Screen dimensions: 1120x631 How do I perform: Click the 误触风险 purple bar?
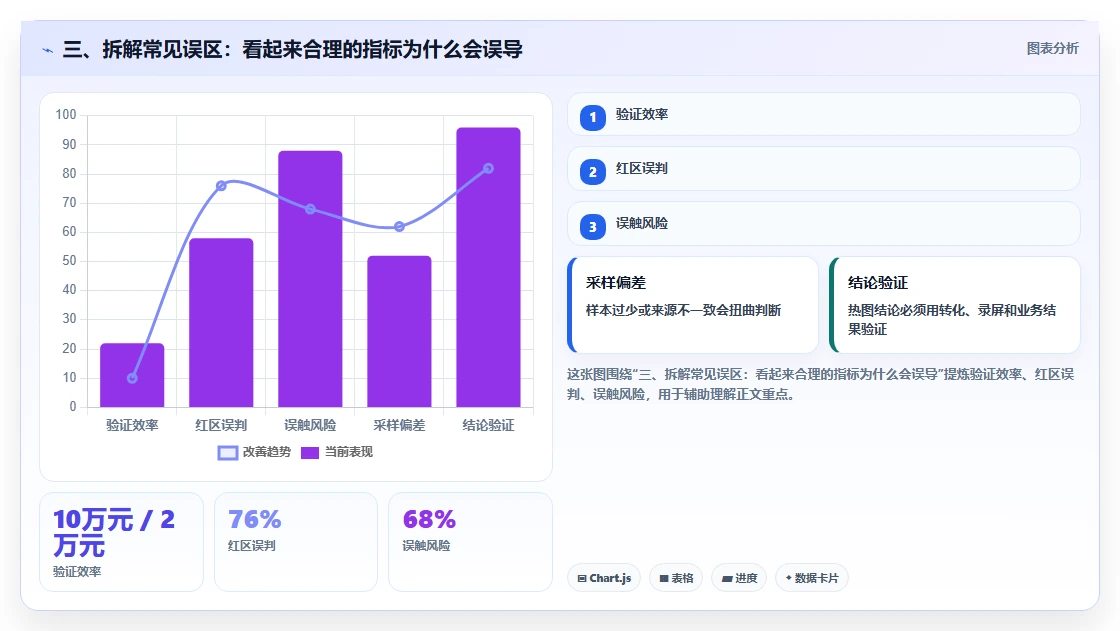pos(310,279)
